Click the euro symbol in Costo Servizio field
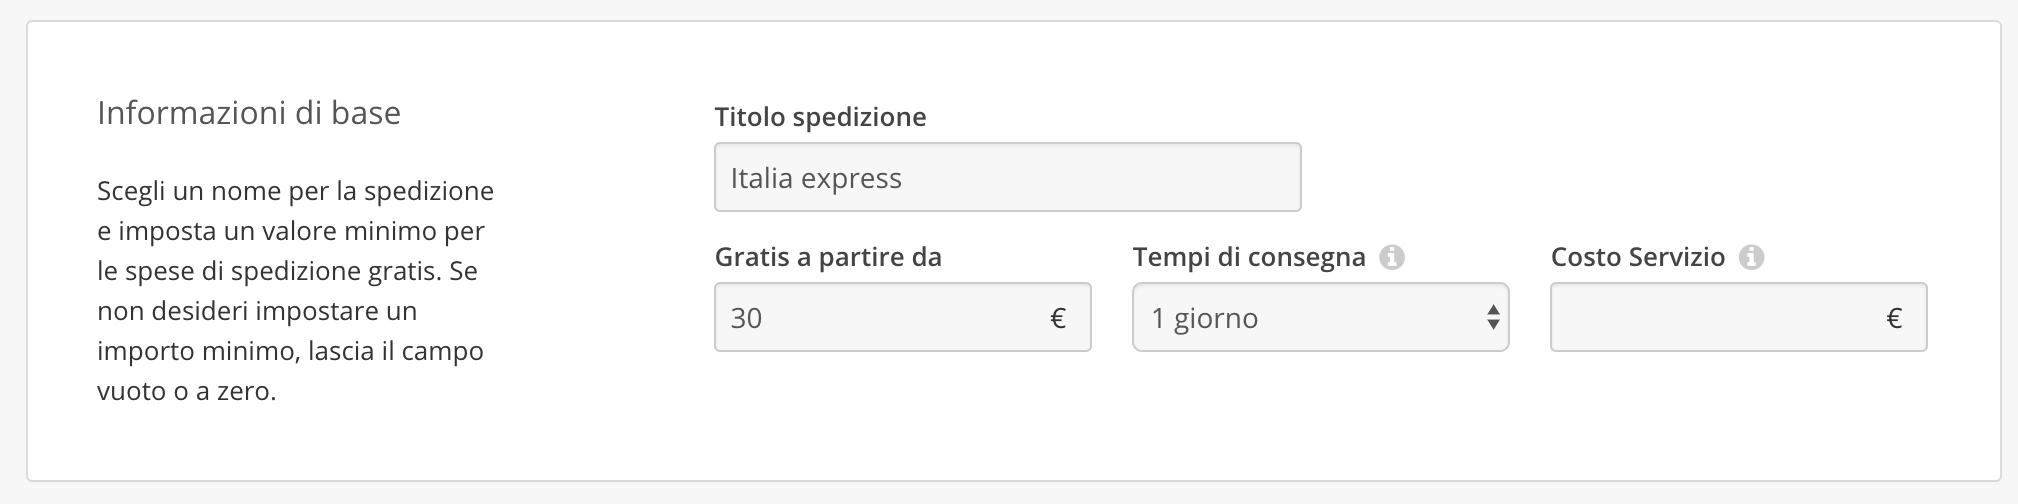This screenshot has height=504, width=2018. pos(1894,318)
